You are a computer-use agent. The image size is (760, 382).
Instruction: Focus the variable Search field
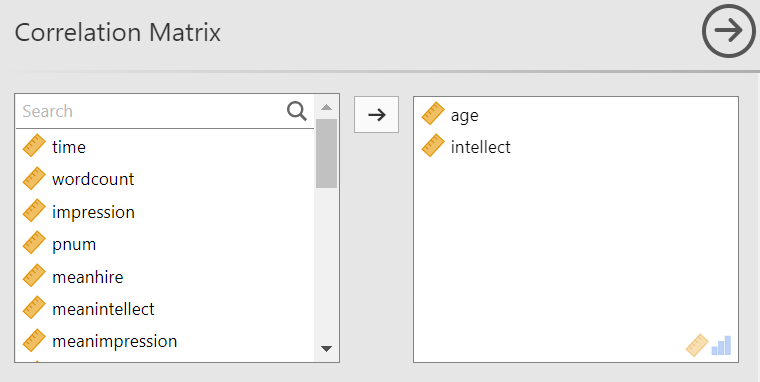(151, 111)
